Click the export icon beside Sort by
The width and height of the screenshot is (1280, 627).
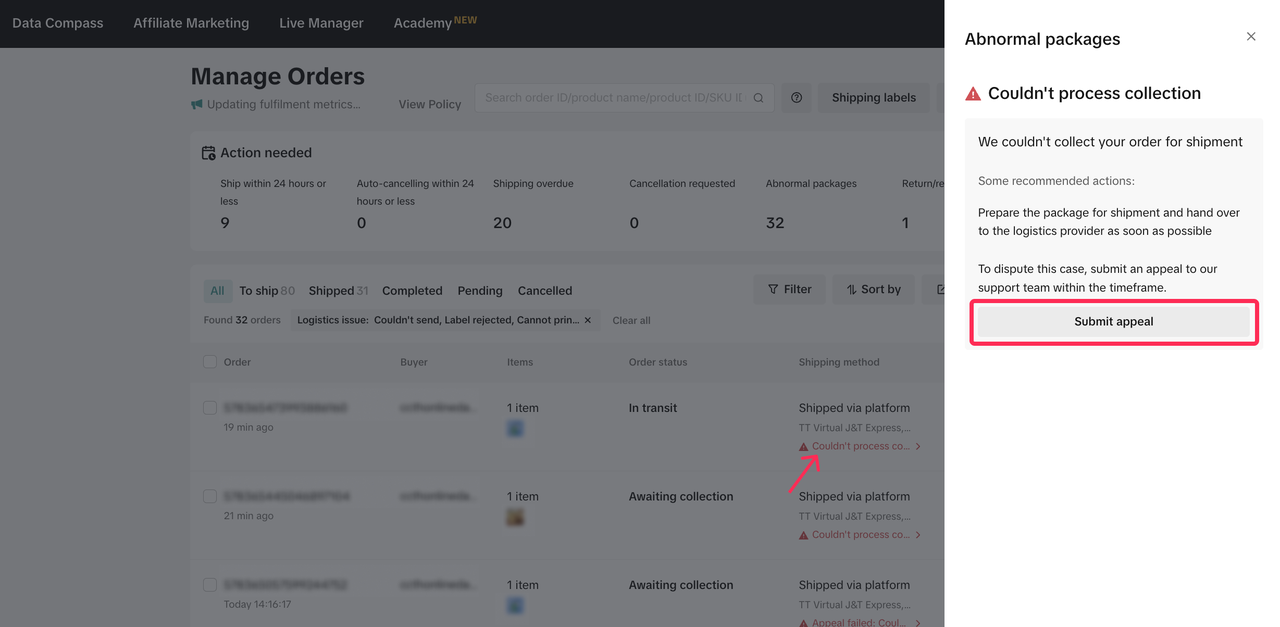click(938, 290)
